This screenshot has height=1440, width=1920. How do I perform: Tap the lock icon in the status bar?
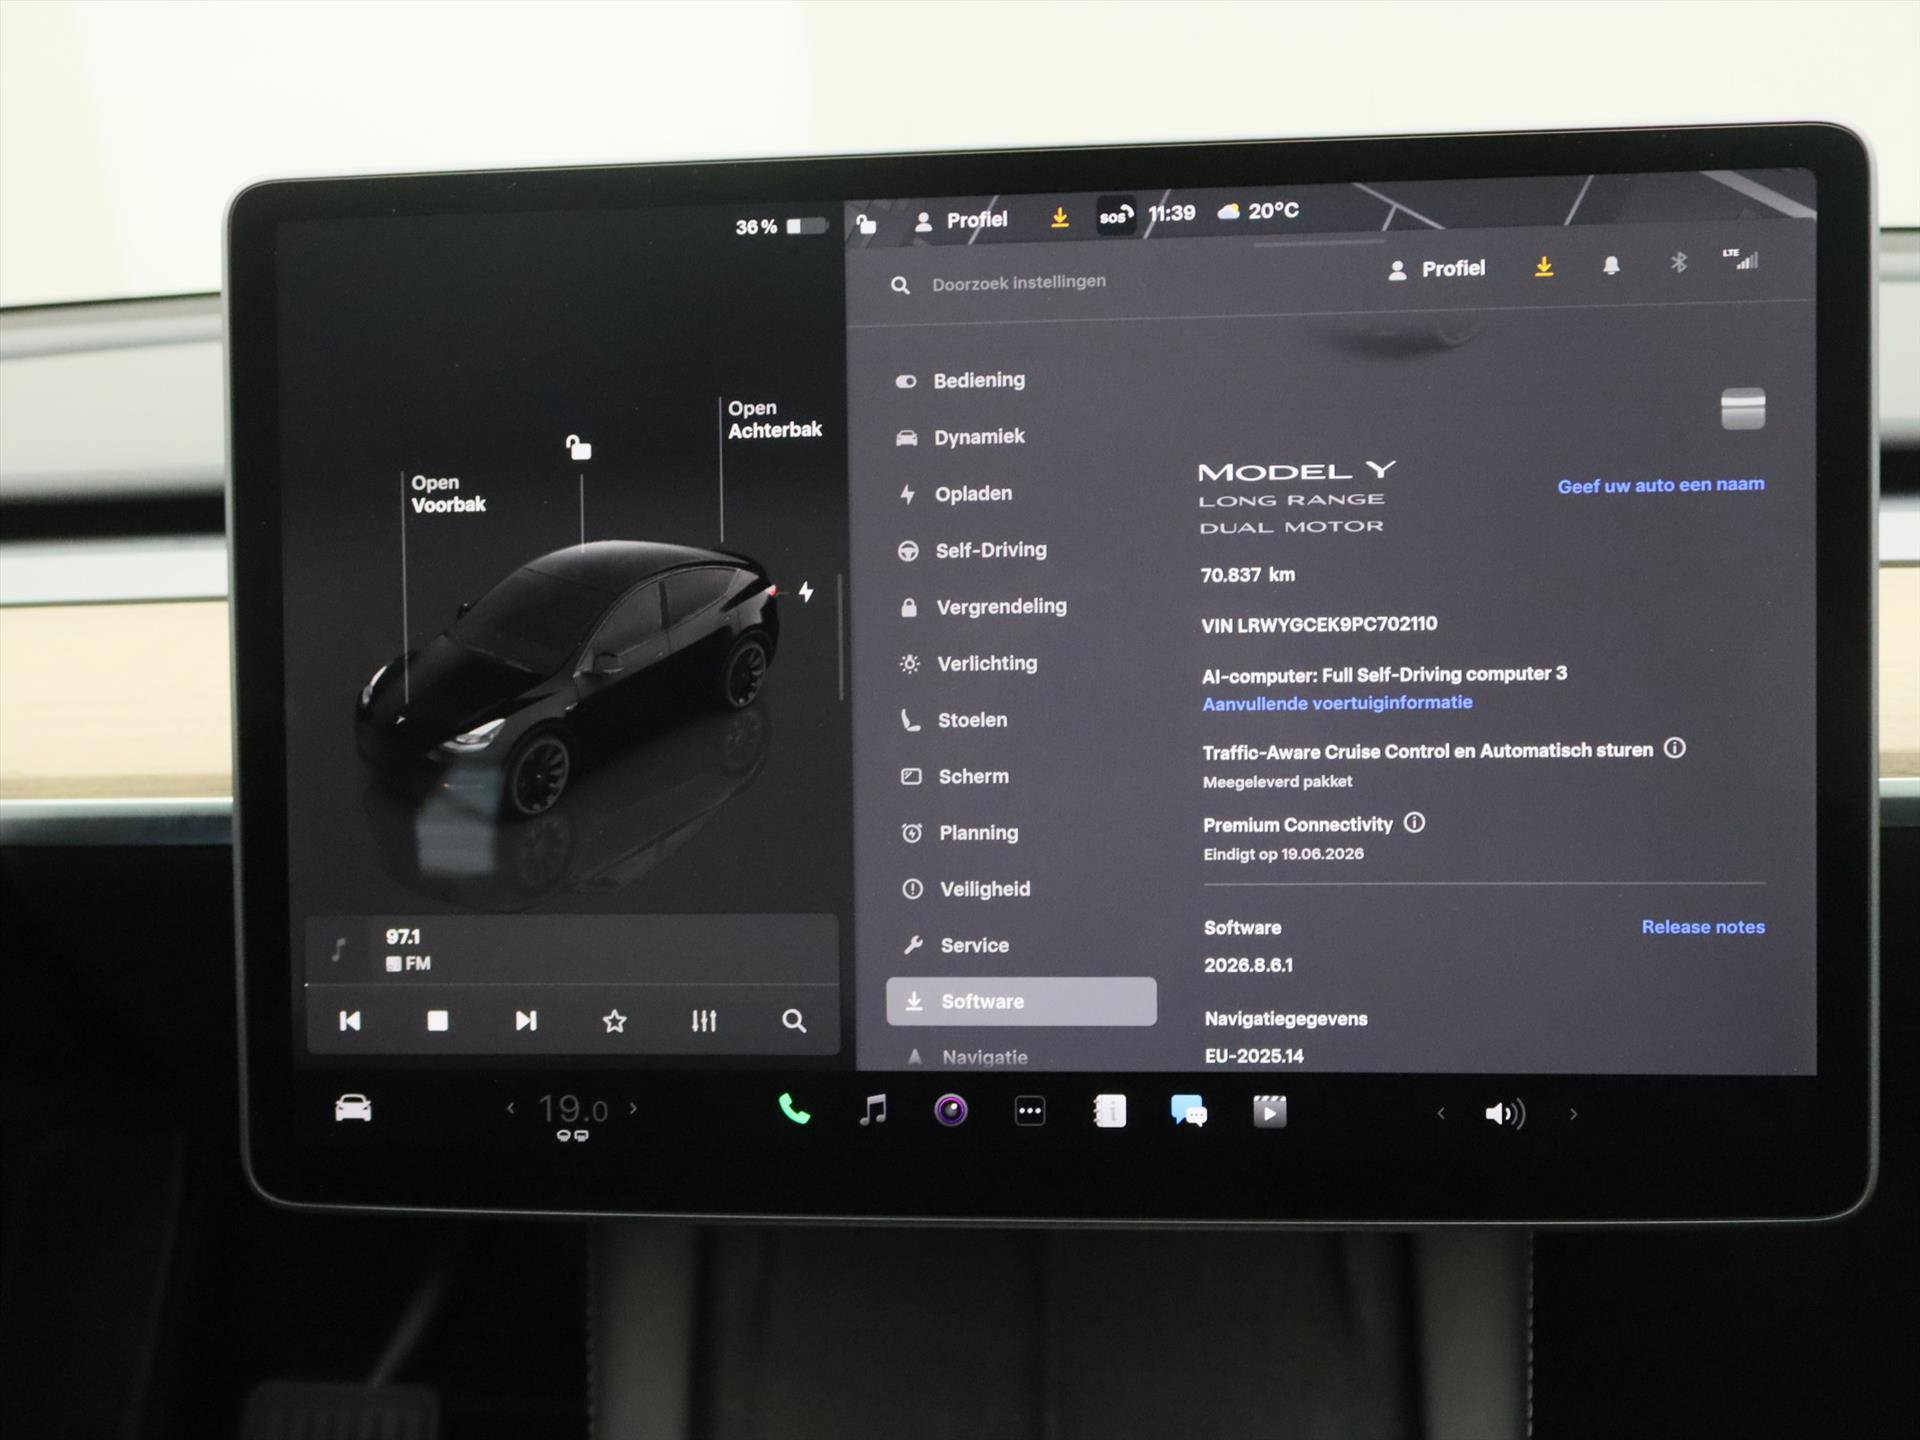click(867, 224)
